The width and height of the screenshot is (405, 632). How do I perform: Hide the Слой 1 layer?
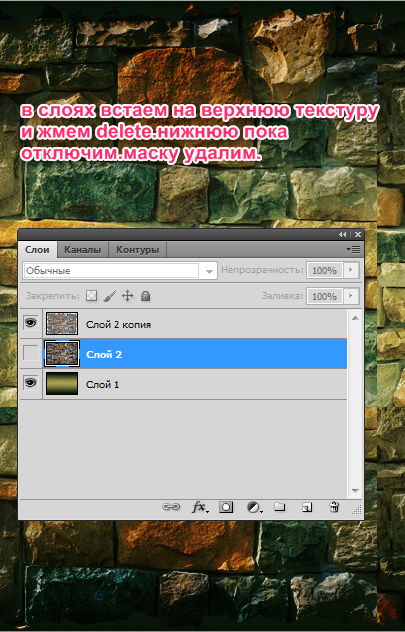pyautogui.click(x=31, y=383)
